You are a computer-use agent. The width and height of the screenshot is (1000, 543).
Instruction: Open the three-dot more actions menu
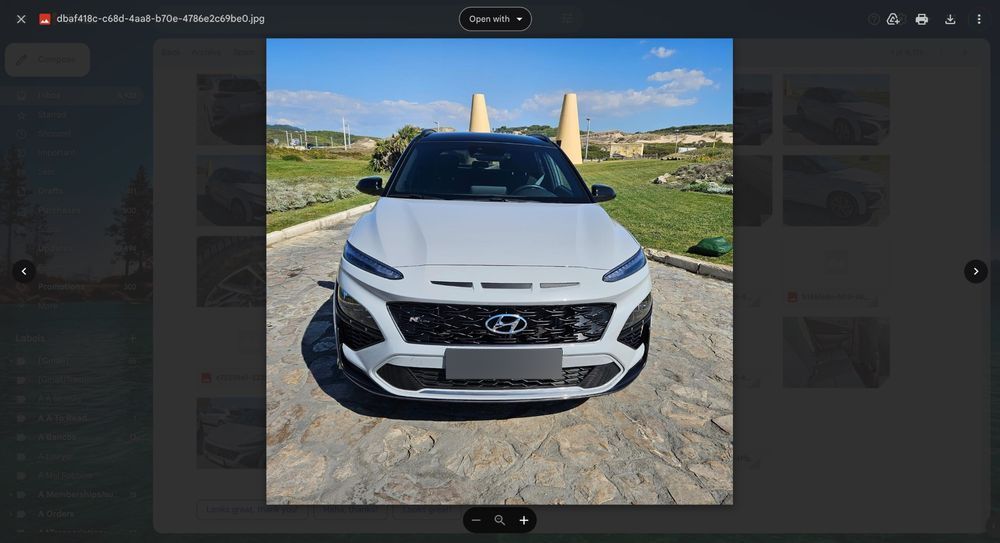pyautogui.click(x=979, y=19)
